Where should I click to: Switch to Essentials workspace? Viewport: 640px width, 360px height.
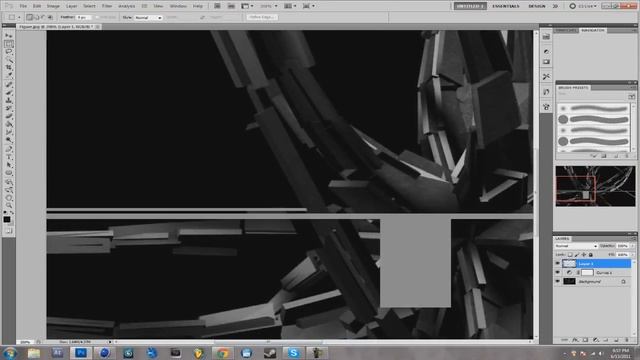(506, 6)
